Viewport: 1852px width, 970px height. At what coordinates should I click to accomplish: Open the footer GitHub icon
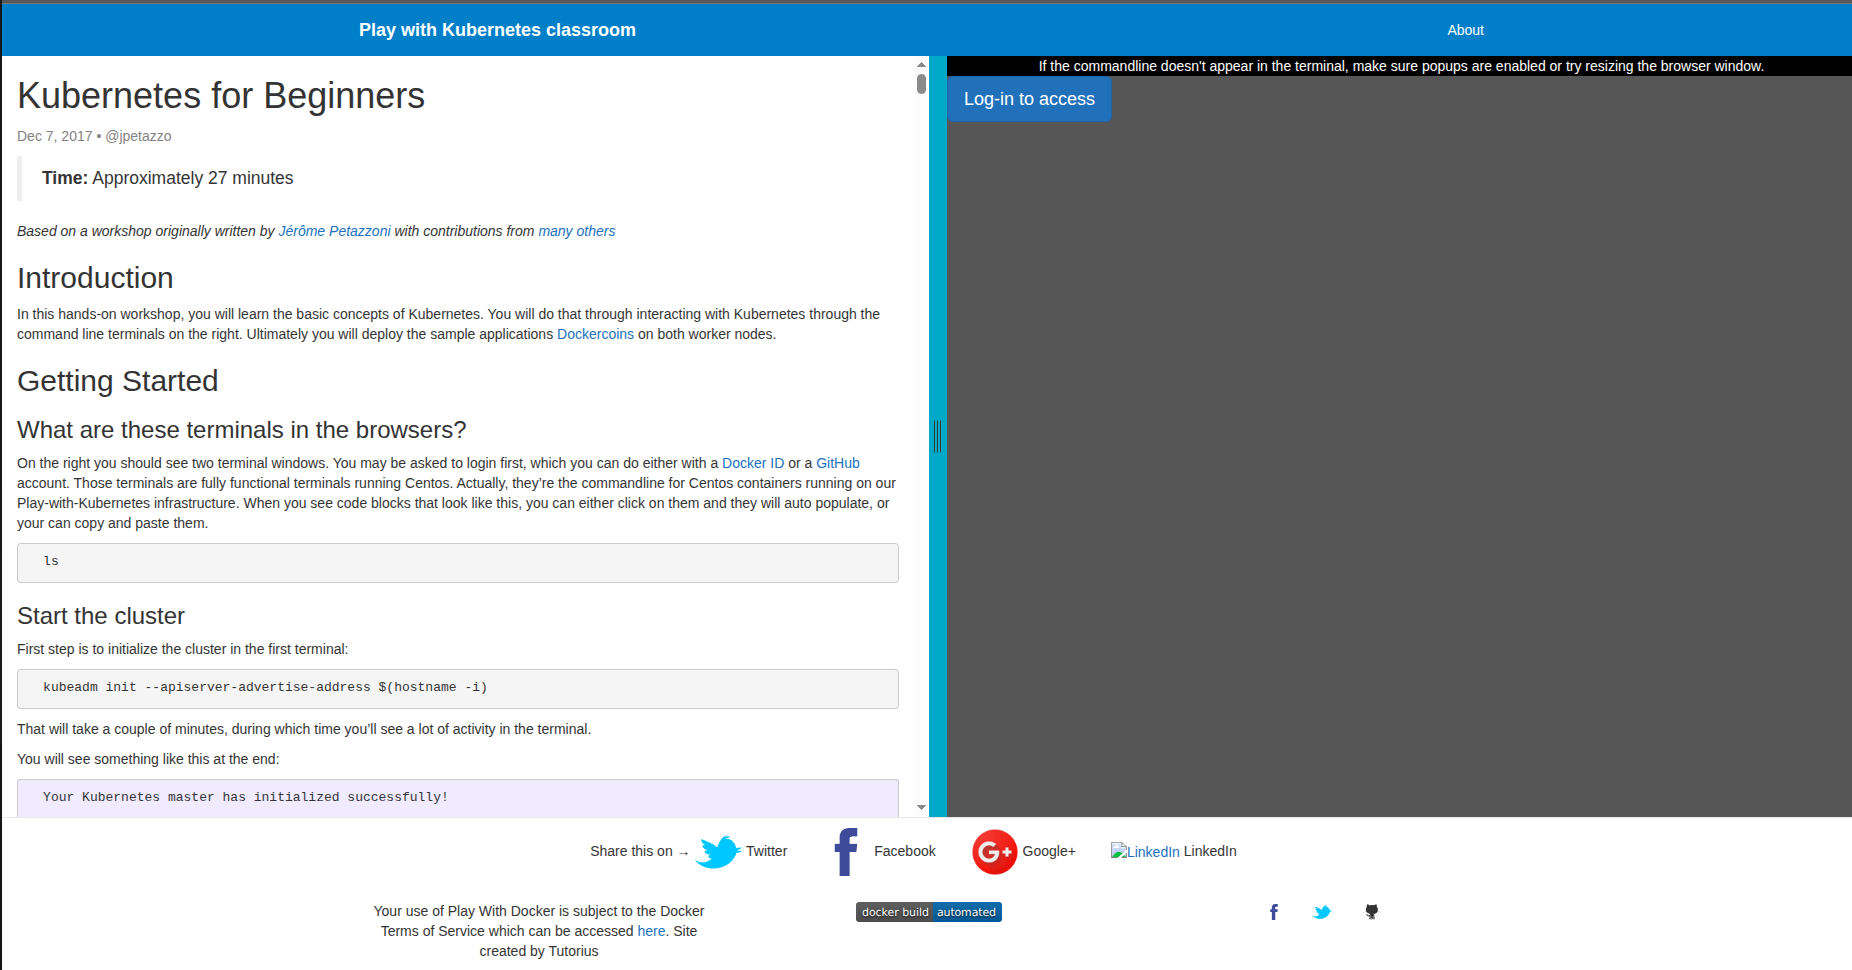pyautogui.click(x=1371, y=912)
